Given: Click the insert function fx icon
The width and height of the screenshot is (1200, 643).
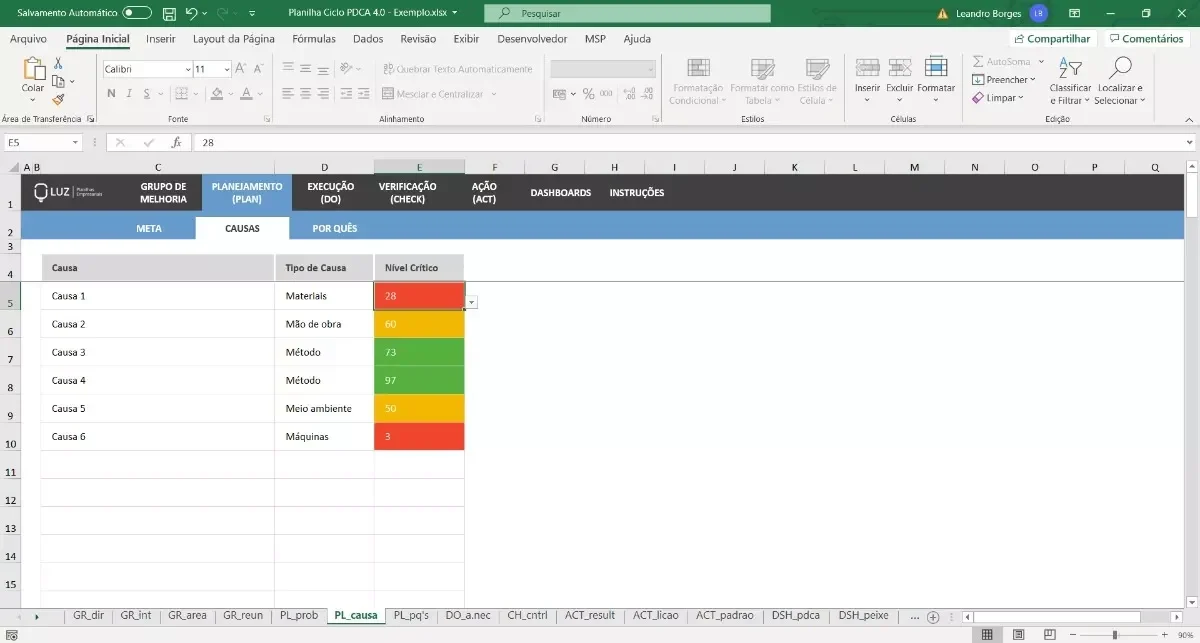Looking at the screenshot, I should click(176, 143).
